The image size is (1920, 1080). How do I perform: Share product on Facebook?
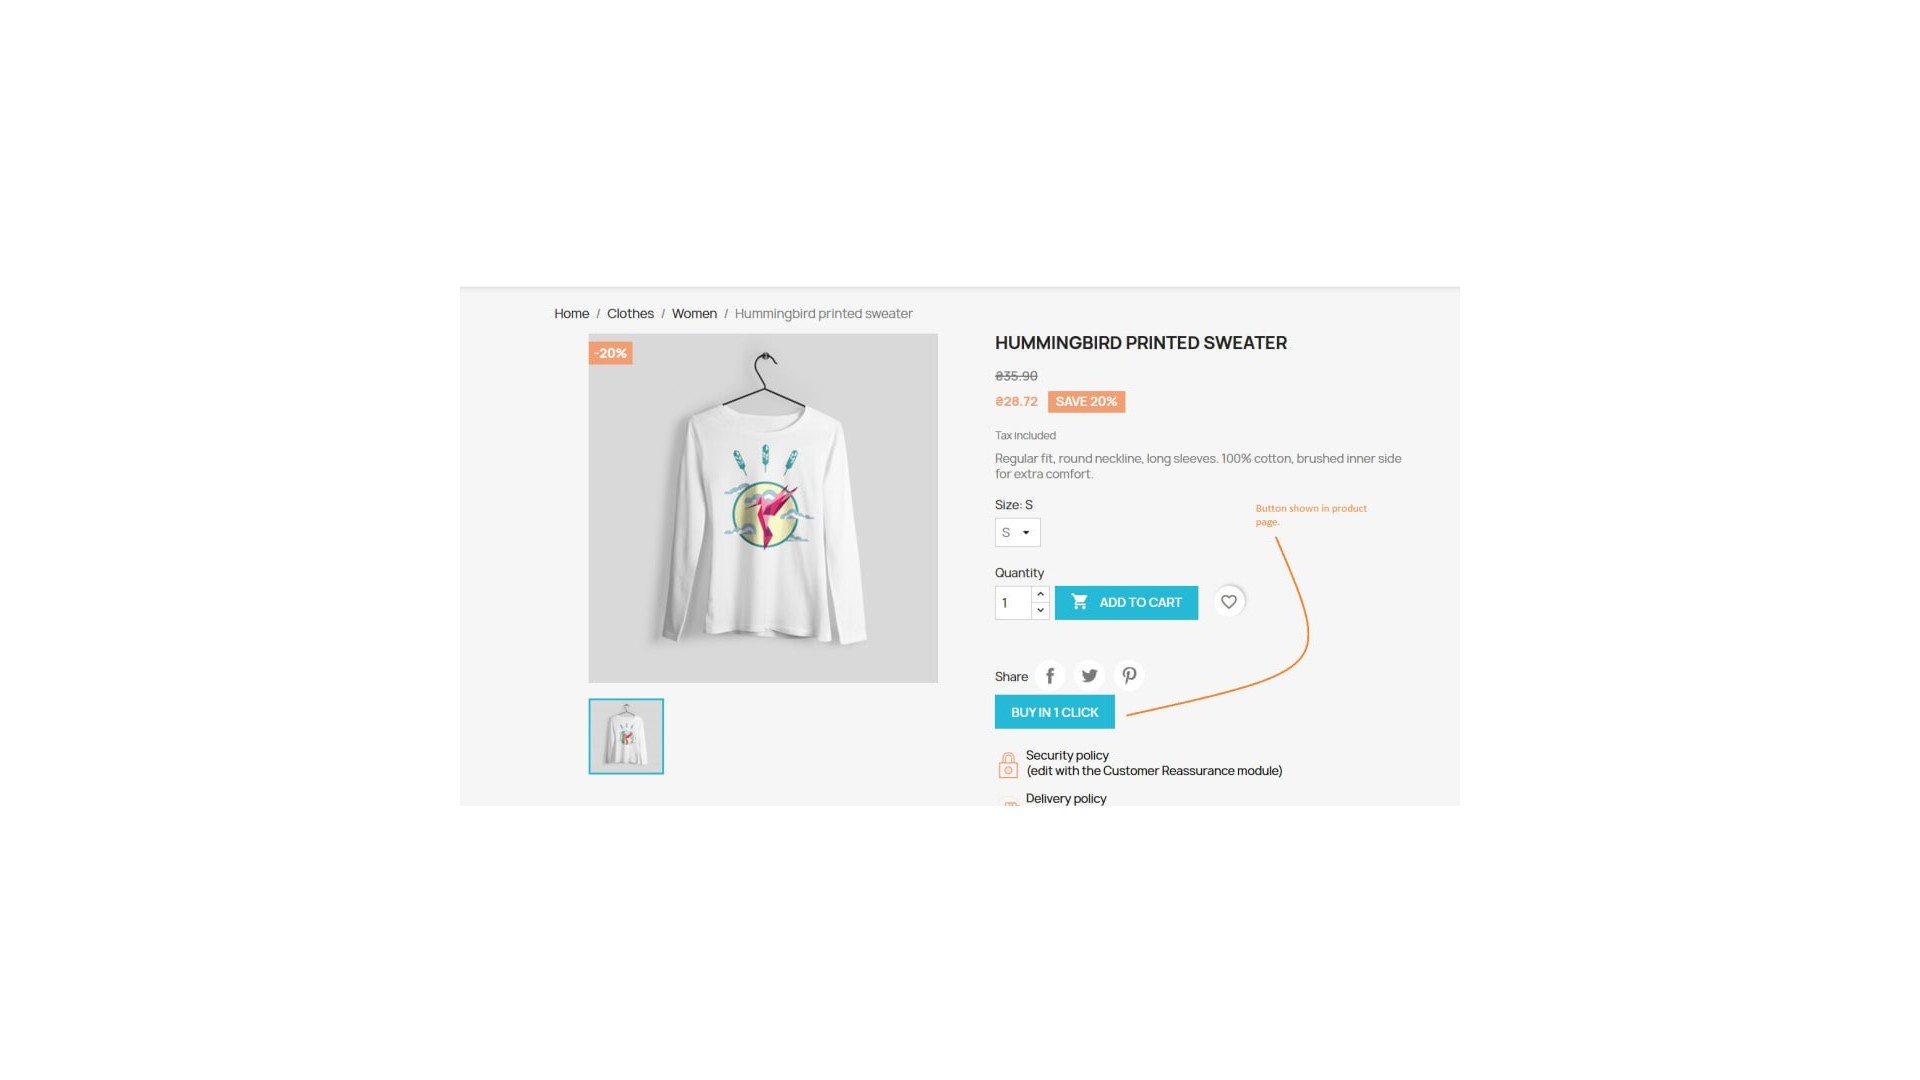point(1050,676)
